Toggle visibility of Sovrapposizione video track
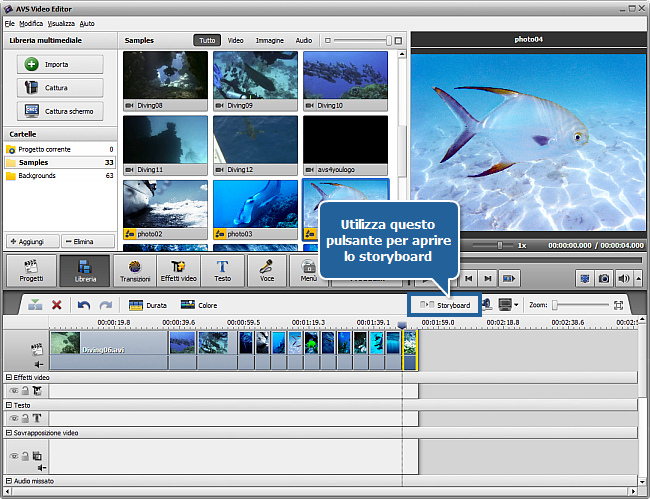Image resolution: width=650 pixels, height=499 pixels. point(13,455)
